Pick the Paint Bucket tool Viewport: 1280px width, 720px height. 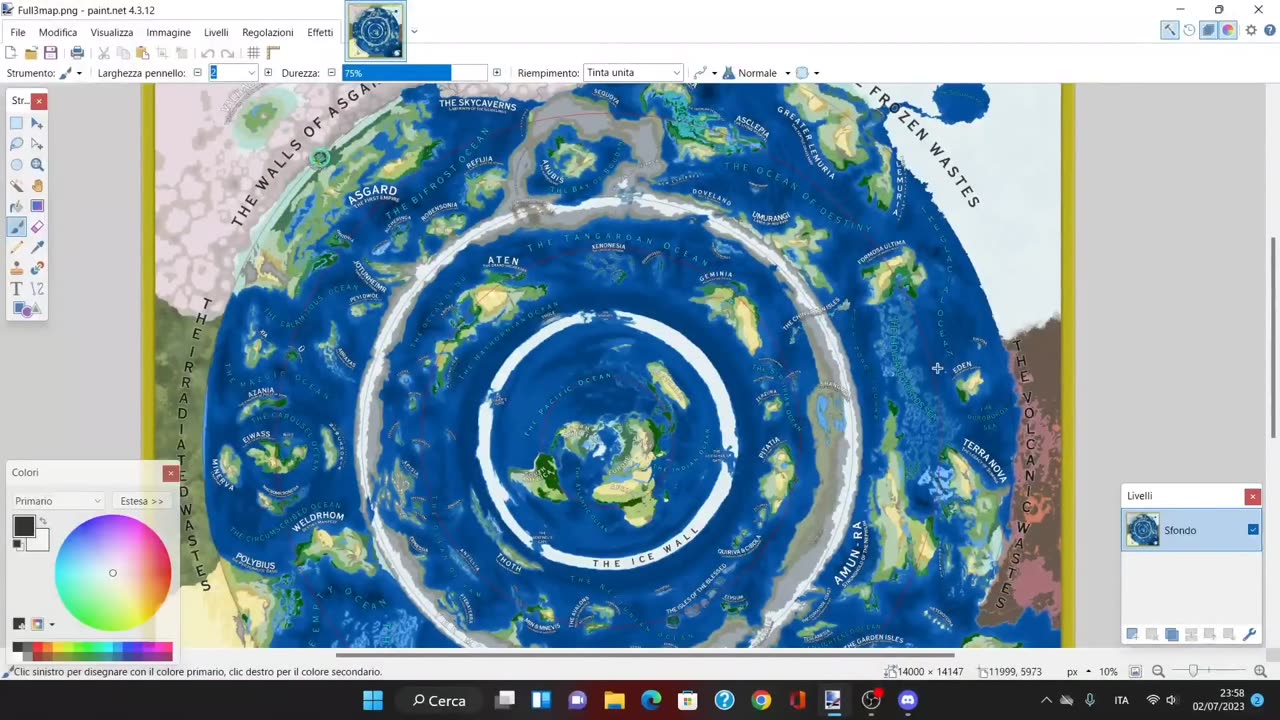[x=17, y=206]
